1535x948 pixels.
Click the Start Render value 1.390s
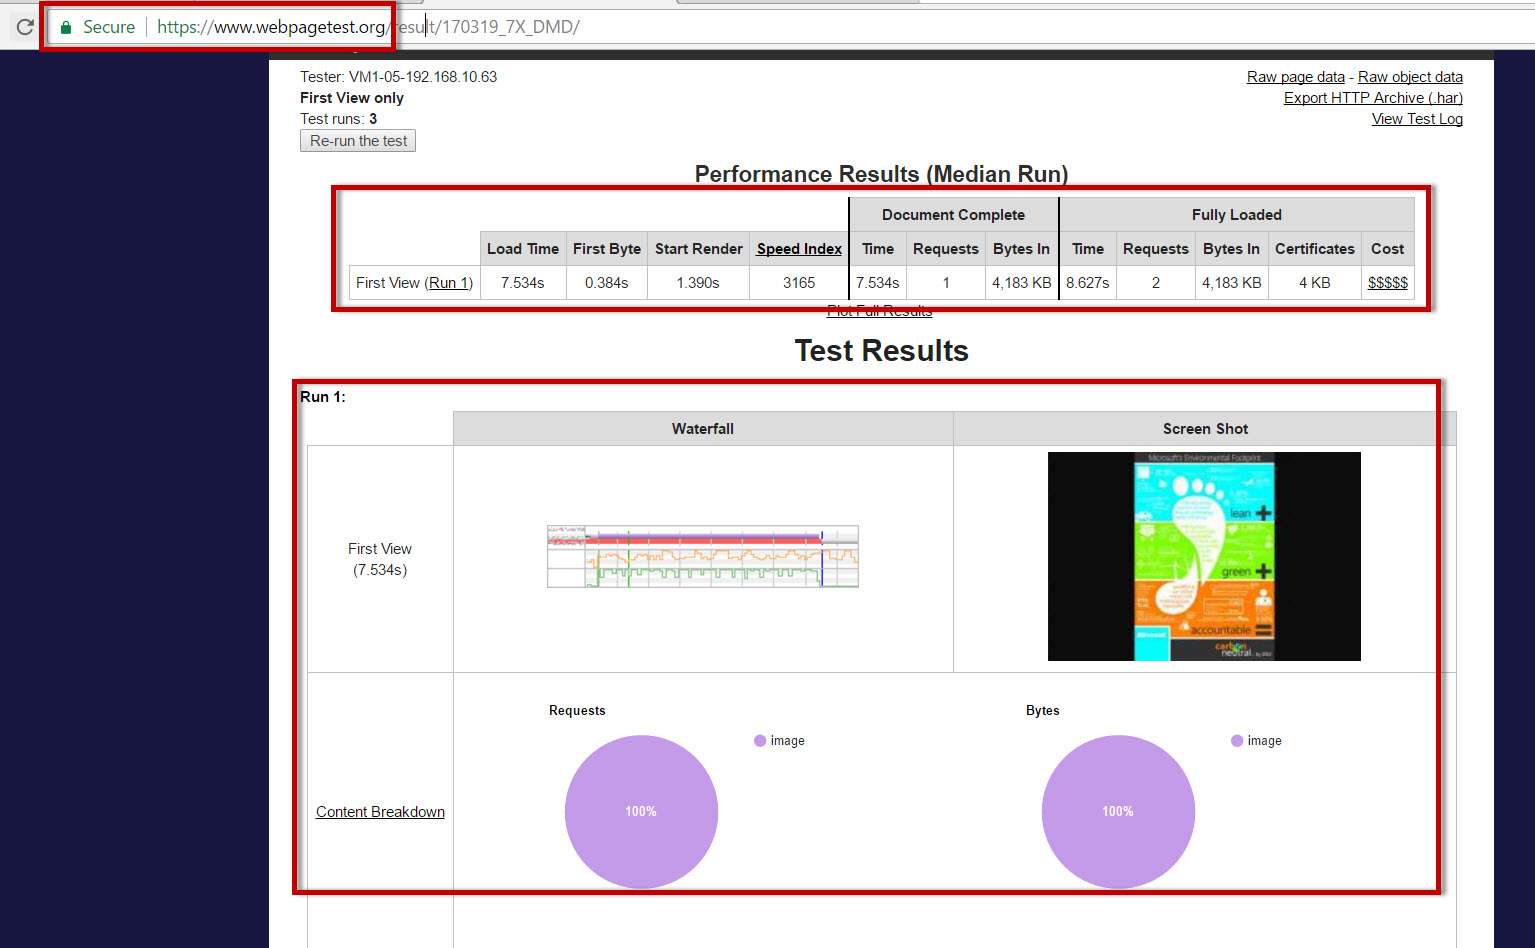pos(698,283)
